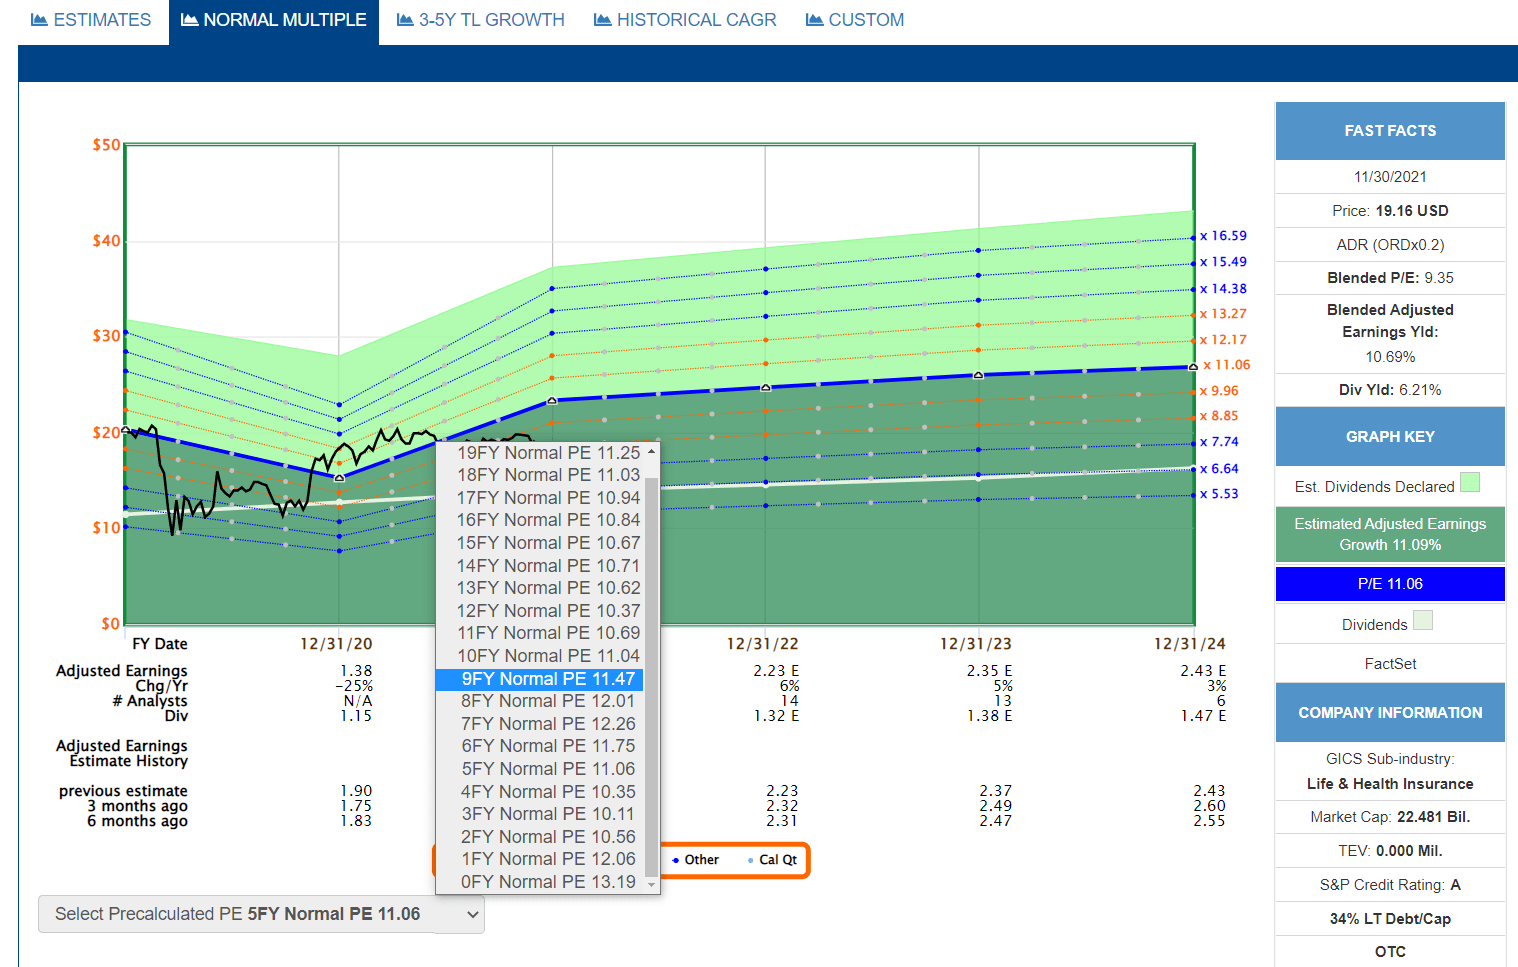
Task: Toggle the Dividends graph key entry
Action: (1390, 623)
